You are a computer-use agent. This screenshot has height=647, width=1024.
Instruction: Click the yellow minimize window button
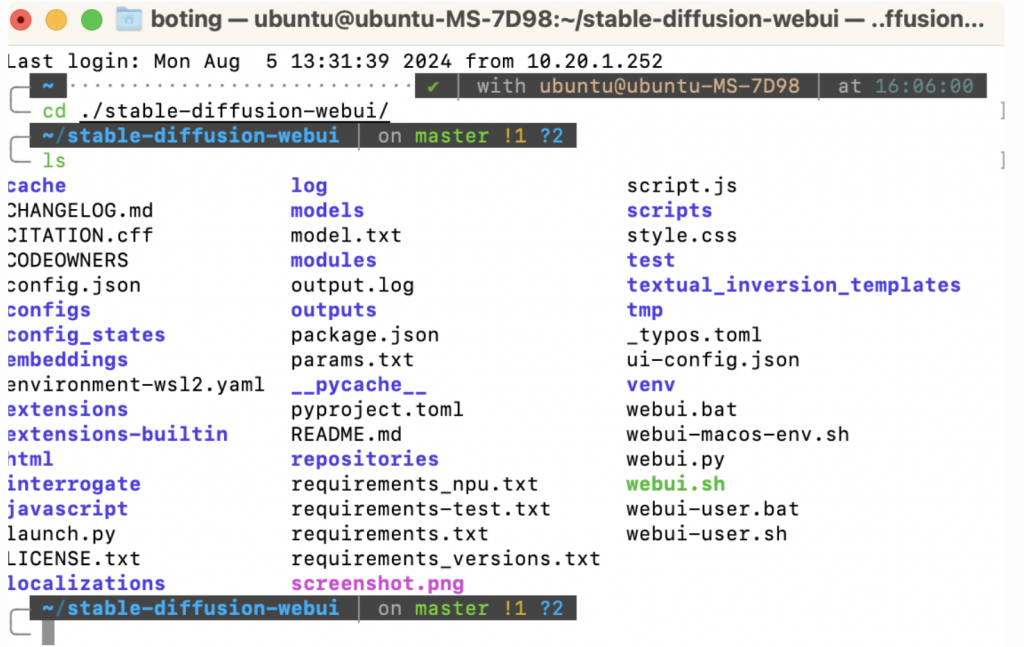tap(56, 20)
